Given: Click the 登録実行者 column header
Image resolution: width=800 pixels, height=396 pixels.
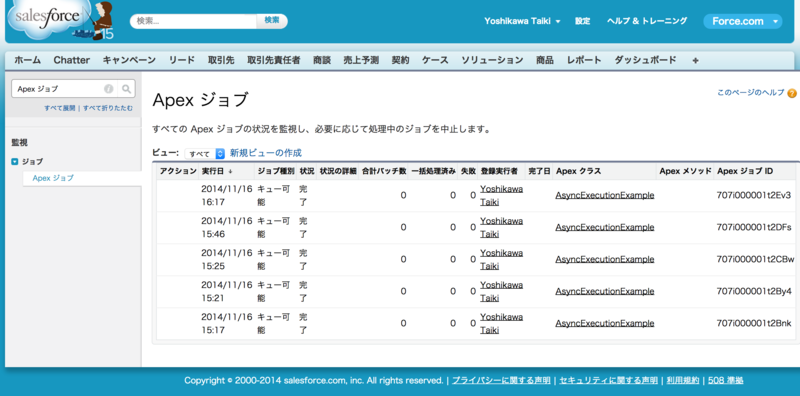Looking at the screenshot, I should 499,171.
